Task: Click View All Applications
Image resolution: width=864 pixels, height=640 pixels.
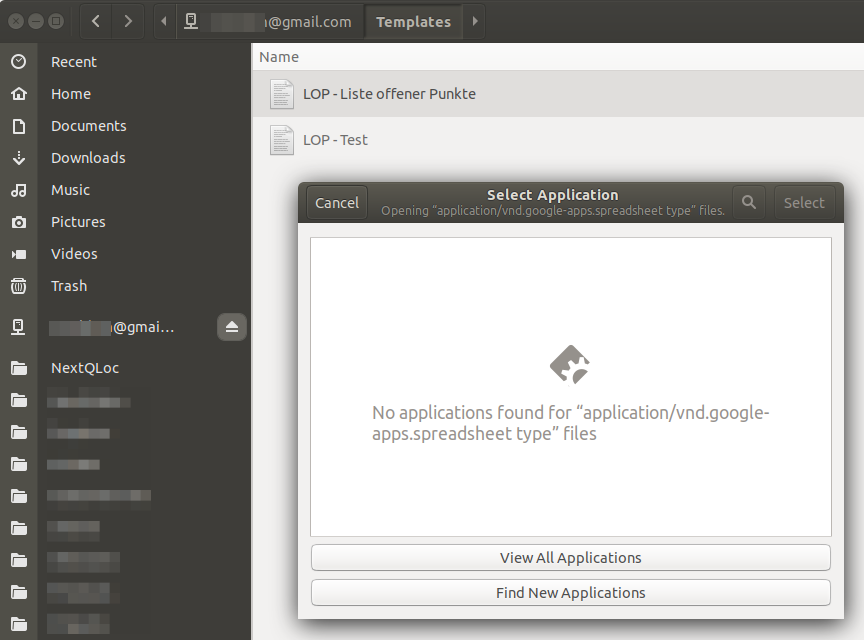Action: tap(570, 558)
